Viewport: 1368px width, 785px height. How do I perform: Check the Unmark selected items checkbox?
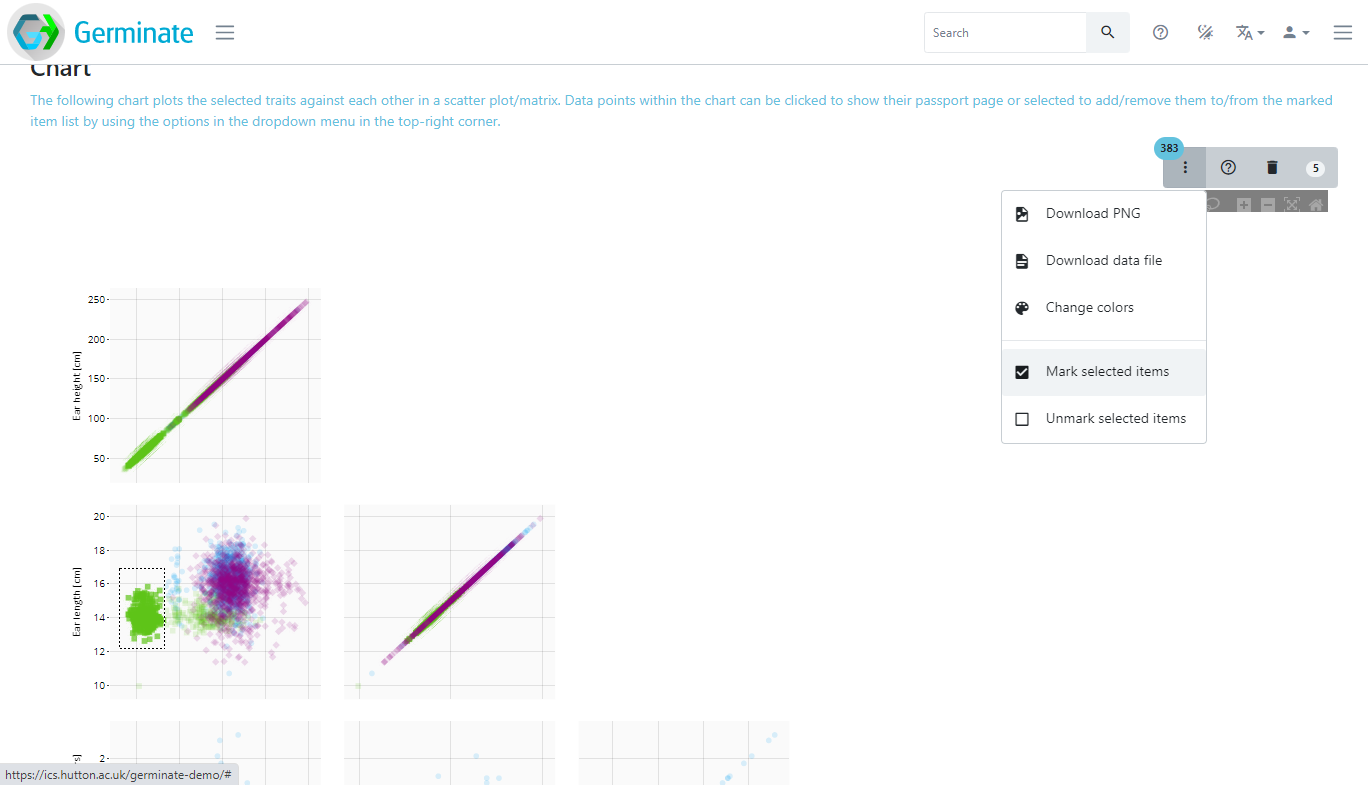click(x=1022, y=419)
